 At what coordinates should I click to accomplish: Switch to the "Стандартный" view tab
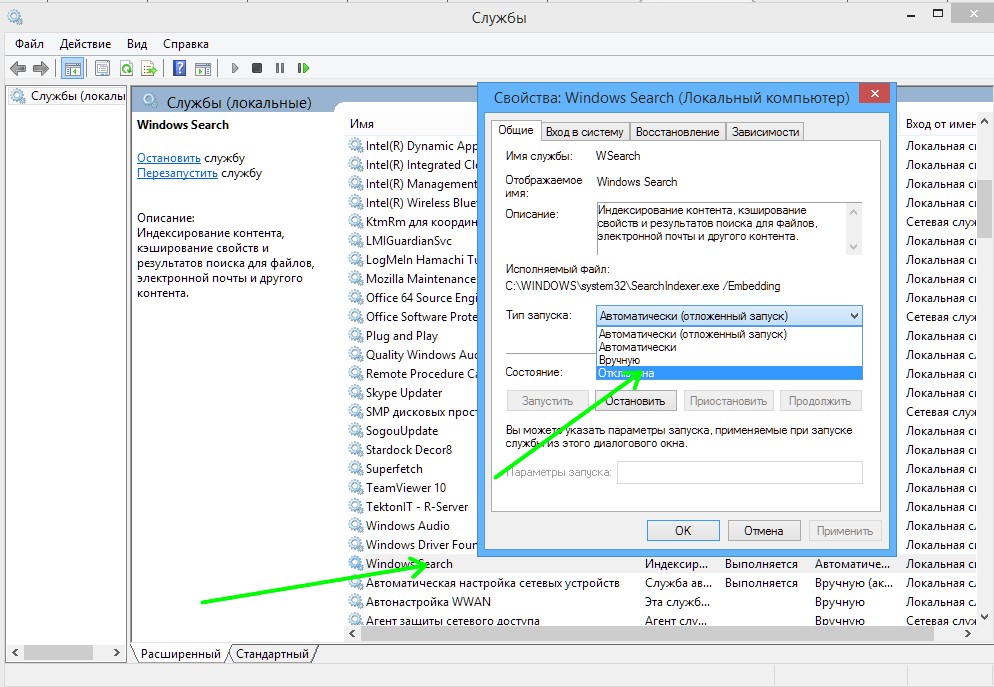272,654
